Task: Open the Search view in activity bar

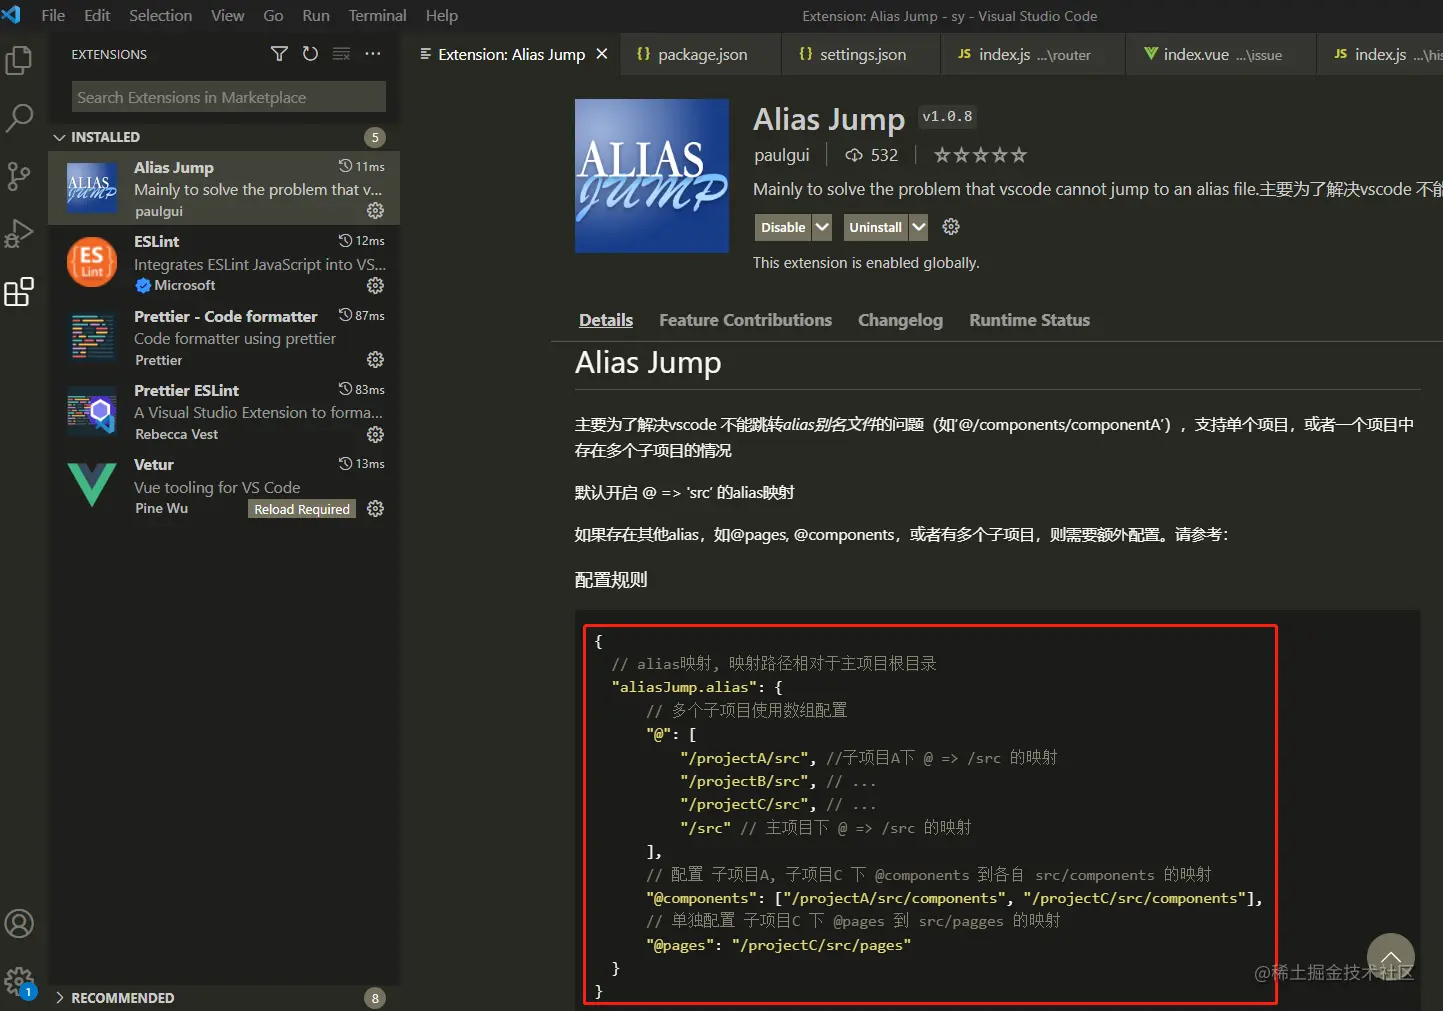Action: [19, 118]
